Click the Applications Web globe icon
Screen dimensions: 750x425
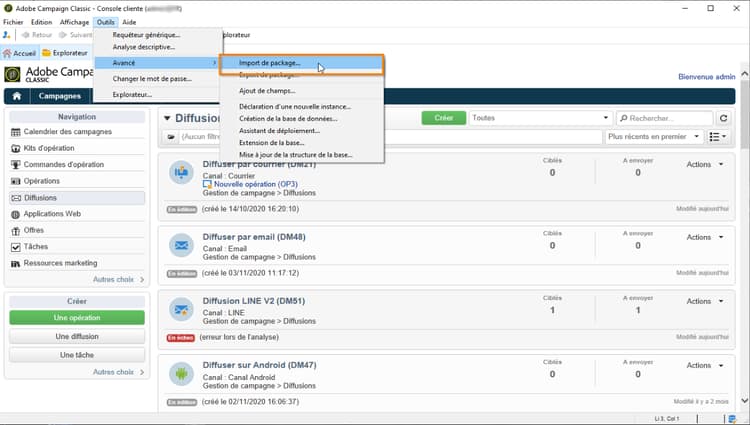(x=16, y=215)
